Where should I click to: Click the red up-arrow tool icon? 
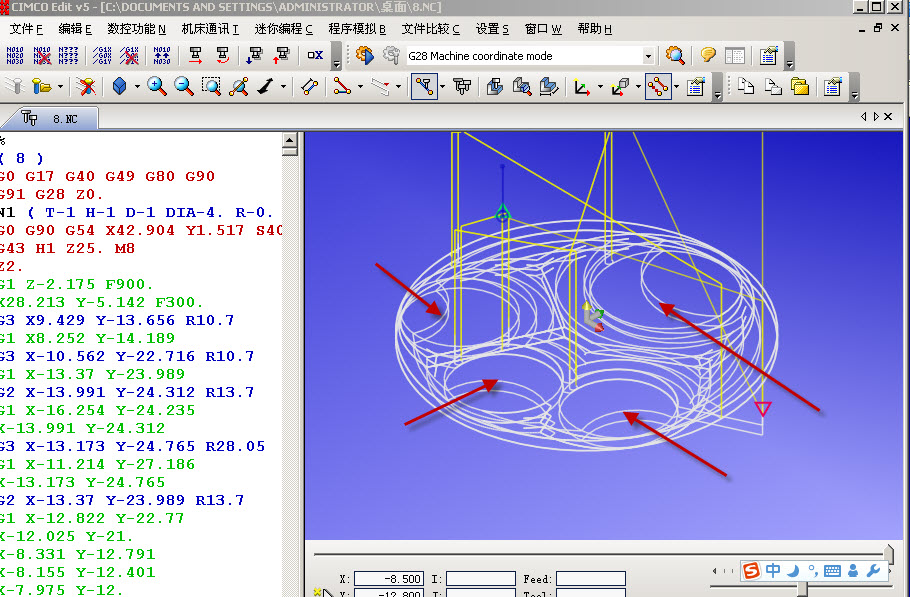pyautogui.click(x=281, y=56)
